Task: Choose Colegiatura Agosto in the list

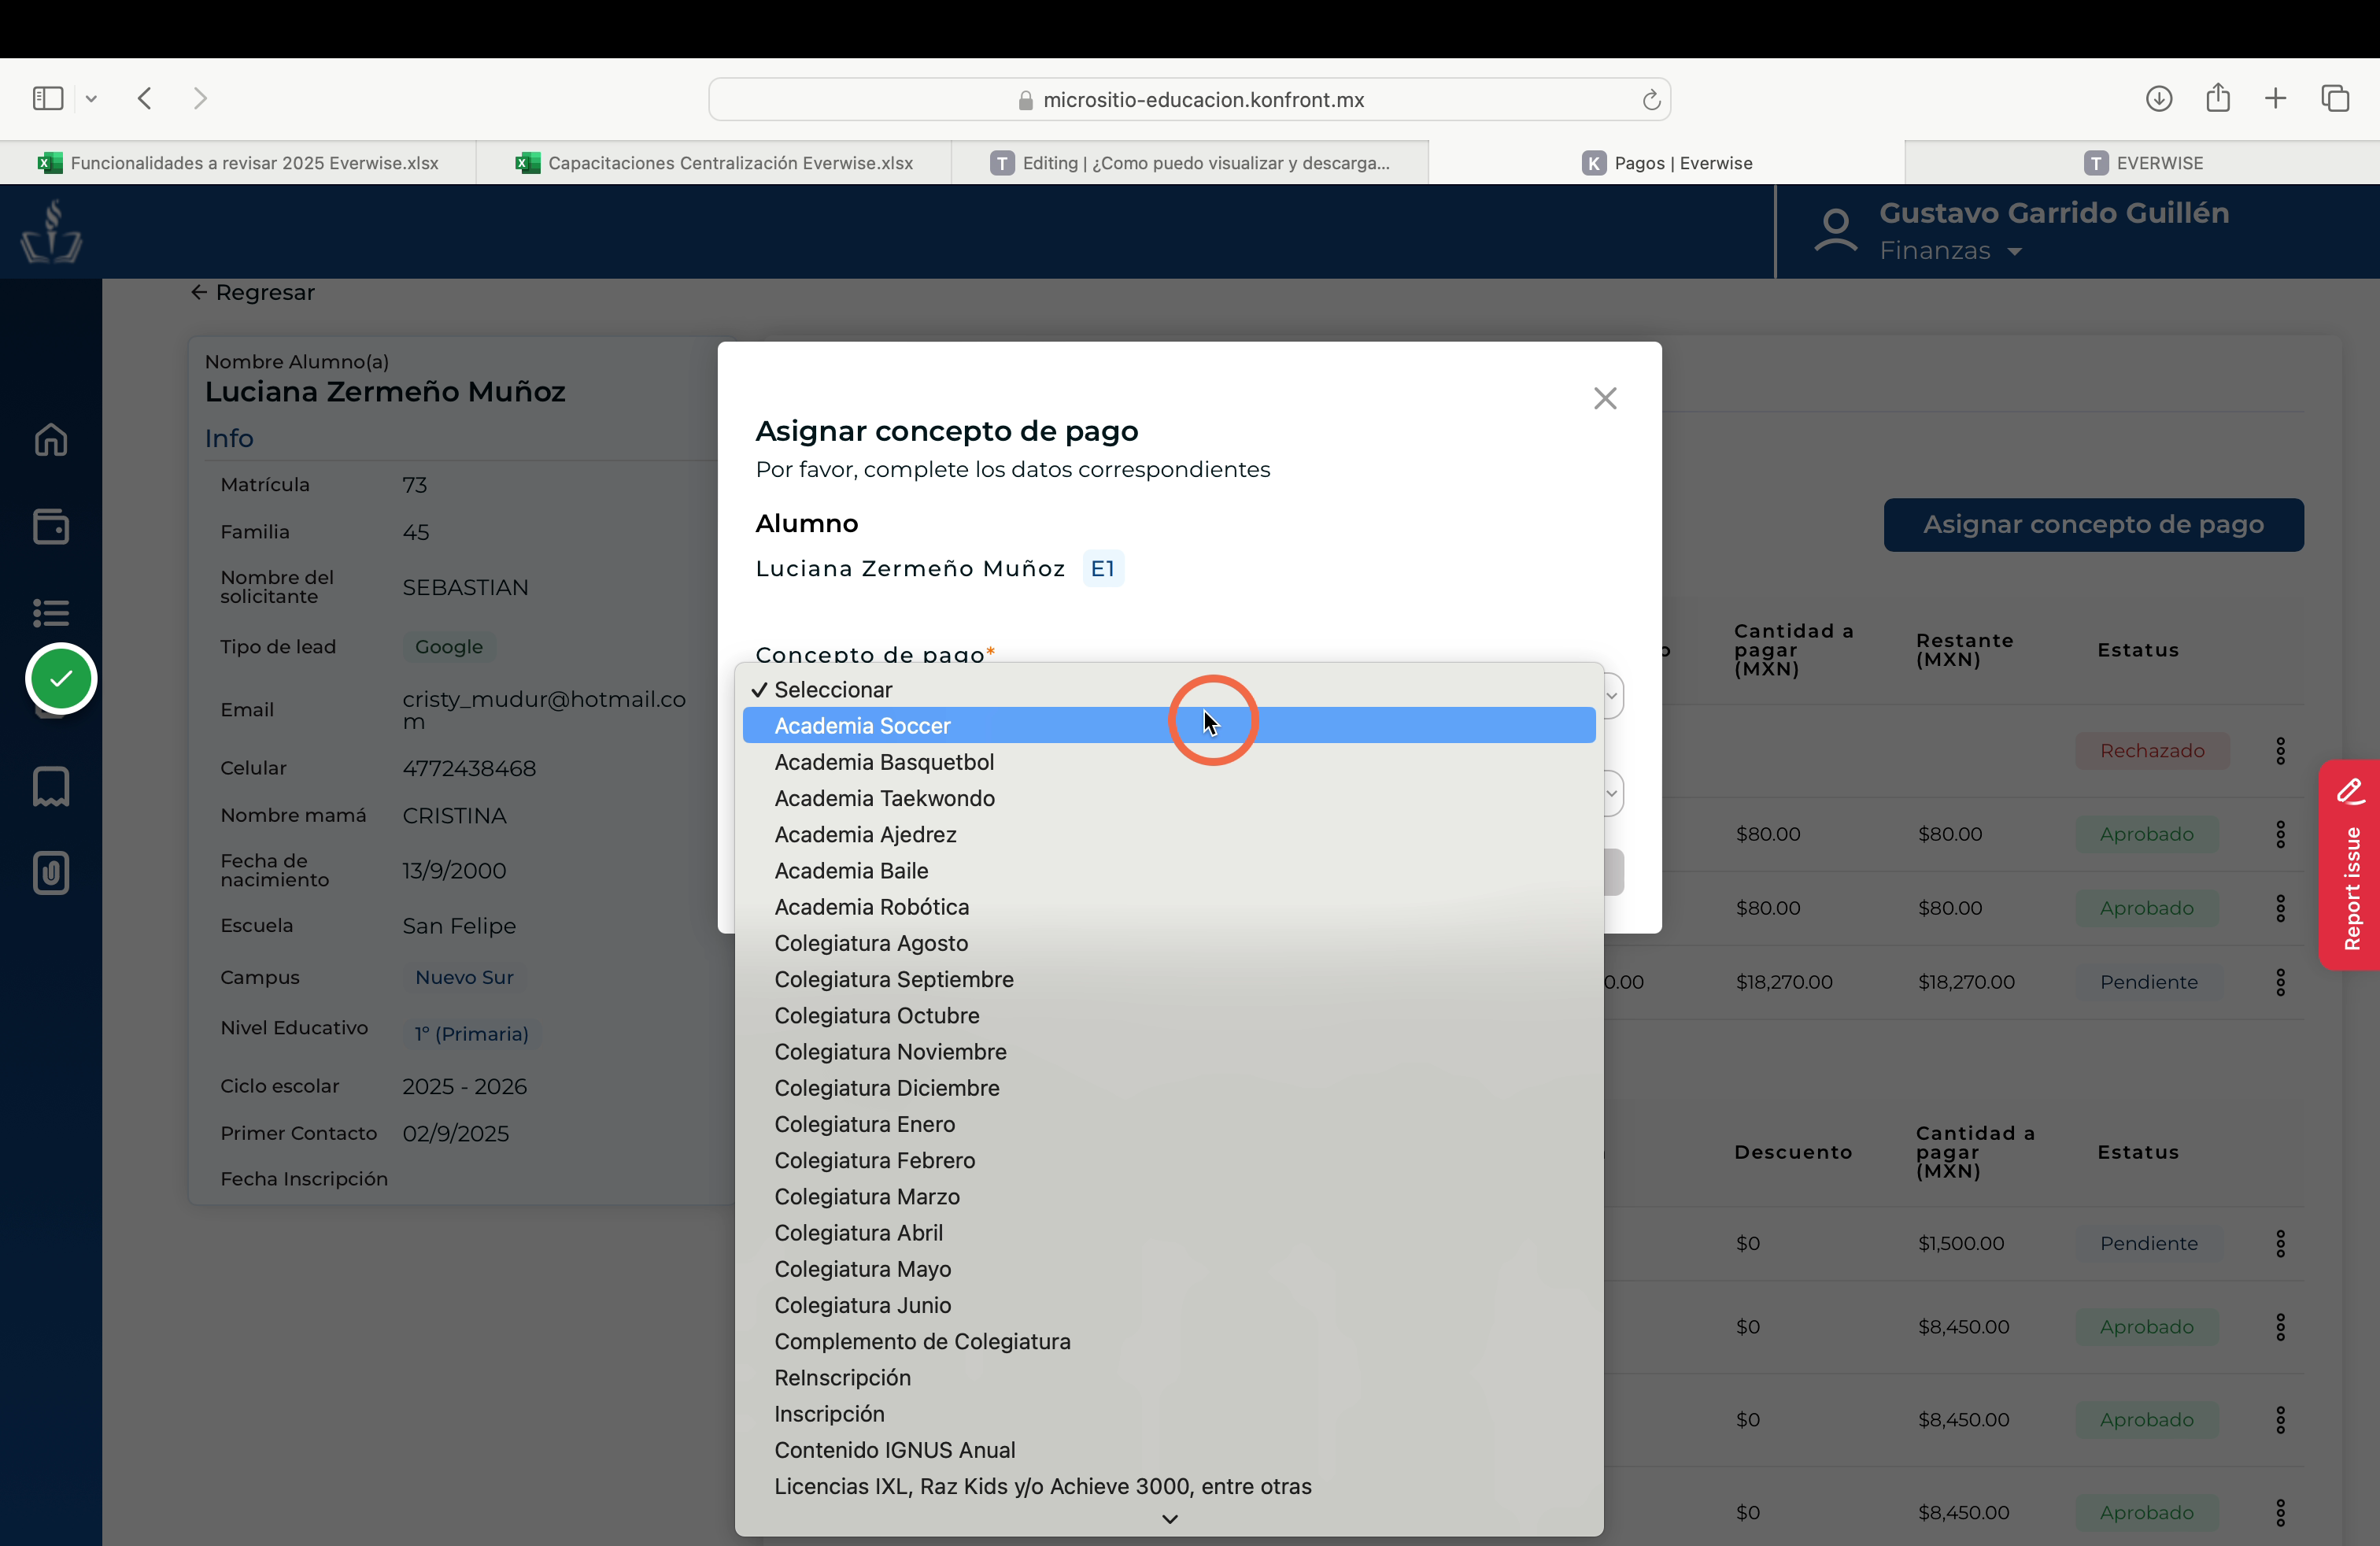Action: click(x=1169, y=943)
